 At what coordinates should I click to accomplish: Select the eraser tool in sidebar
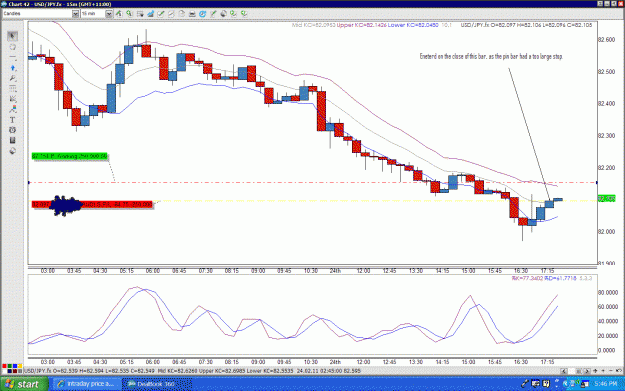tap(12, 151)
